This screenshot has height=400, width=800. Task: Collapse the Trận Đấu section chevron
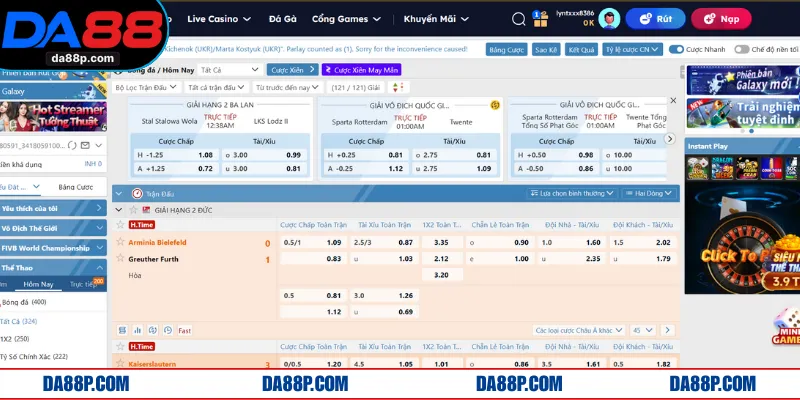120,193
